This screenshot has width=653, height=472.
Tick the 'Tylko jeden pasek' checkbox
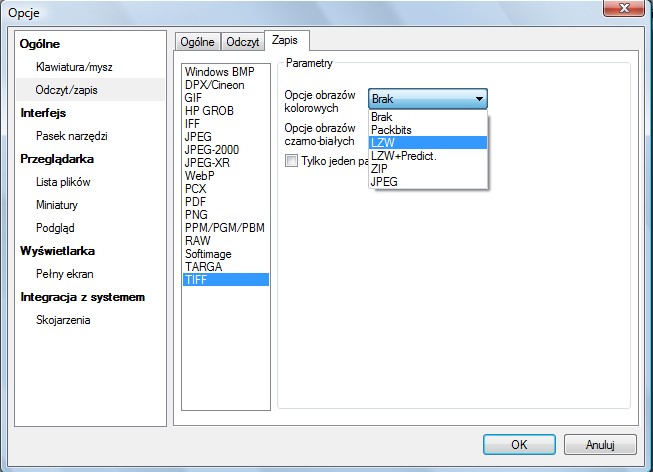[292, 160]
